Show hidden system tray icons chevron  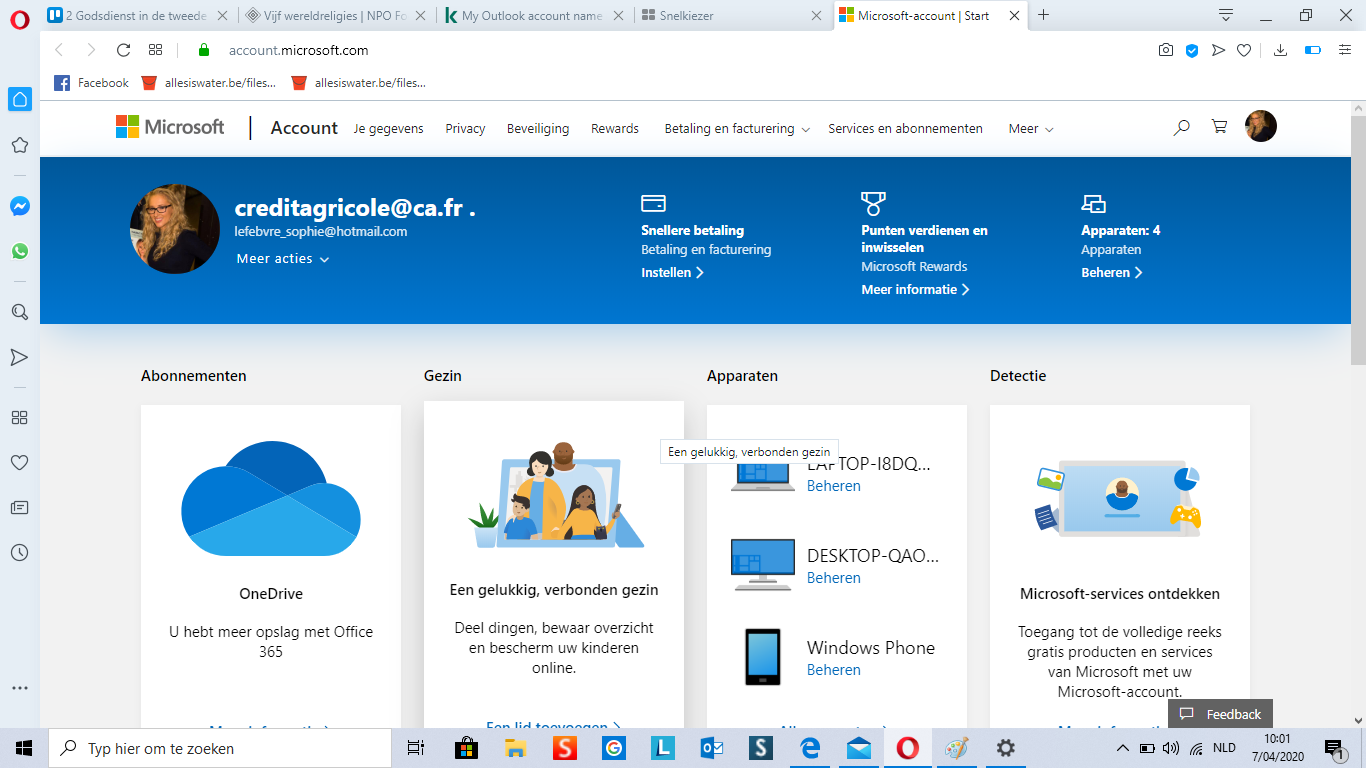click(1123, 748)
